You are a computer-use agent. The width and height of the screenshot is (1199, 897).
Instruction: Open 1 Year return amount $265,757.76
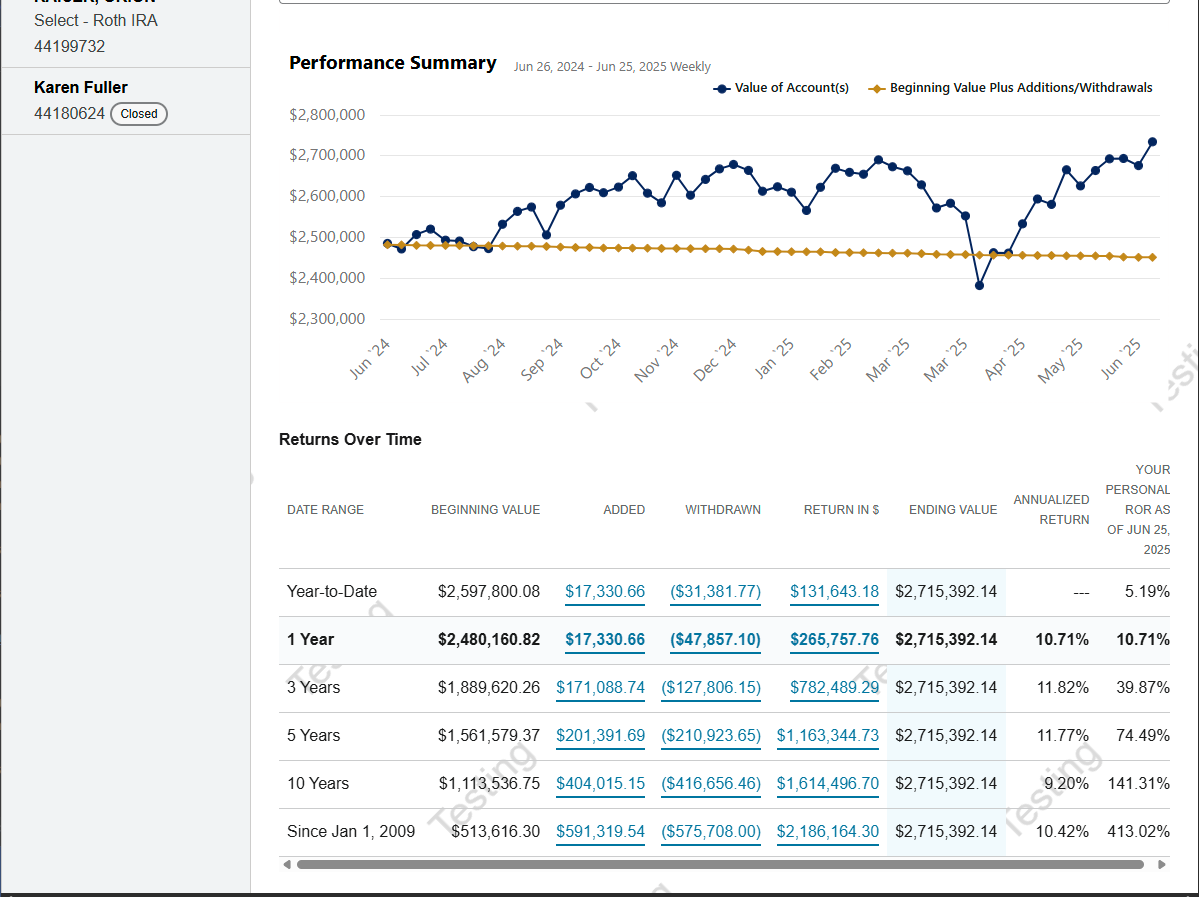click(834, 639)
